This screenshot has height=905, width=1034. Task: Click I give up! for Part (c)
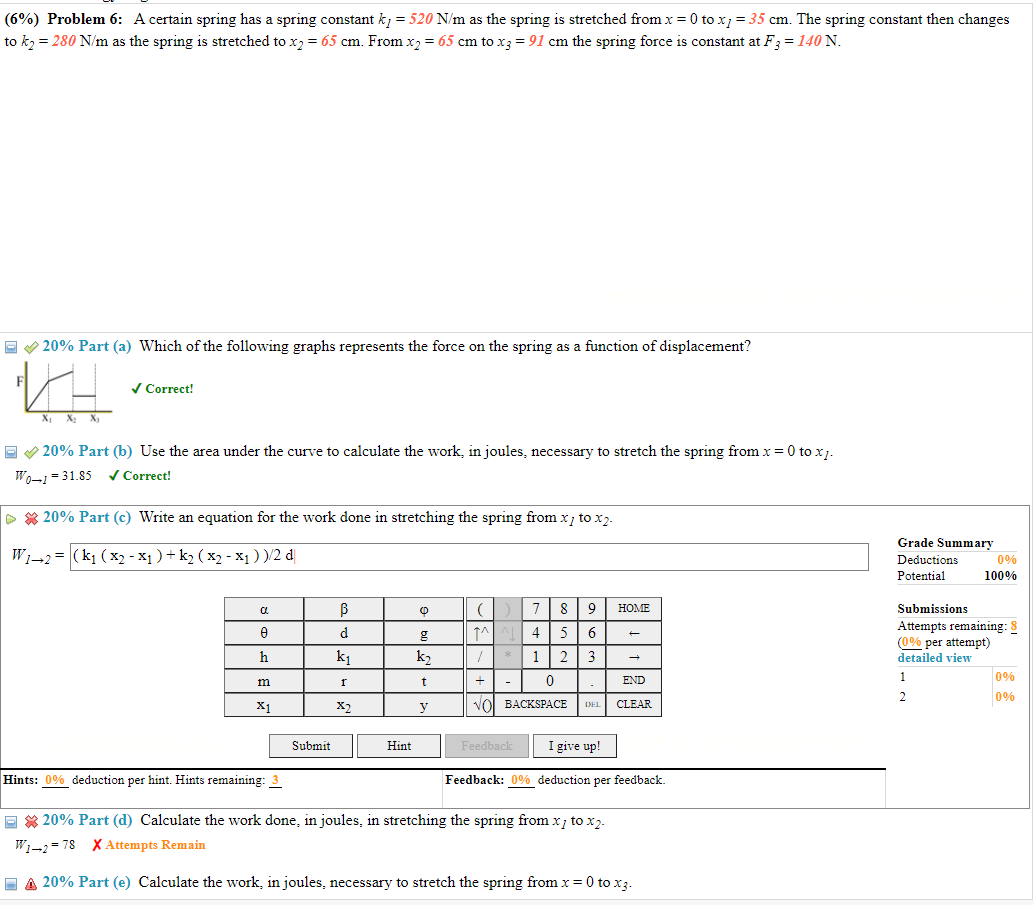(x=574, y=745)
